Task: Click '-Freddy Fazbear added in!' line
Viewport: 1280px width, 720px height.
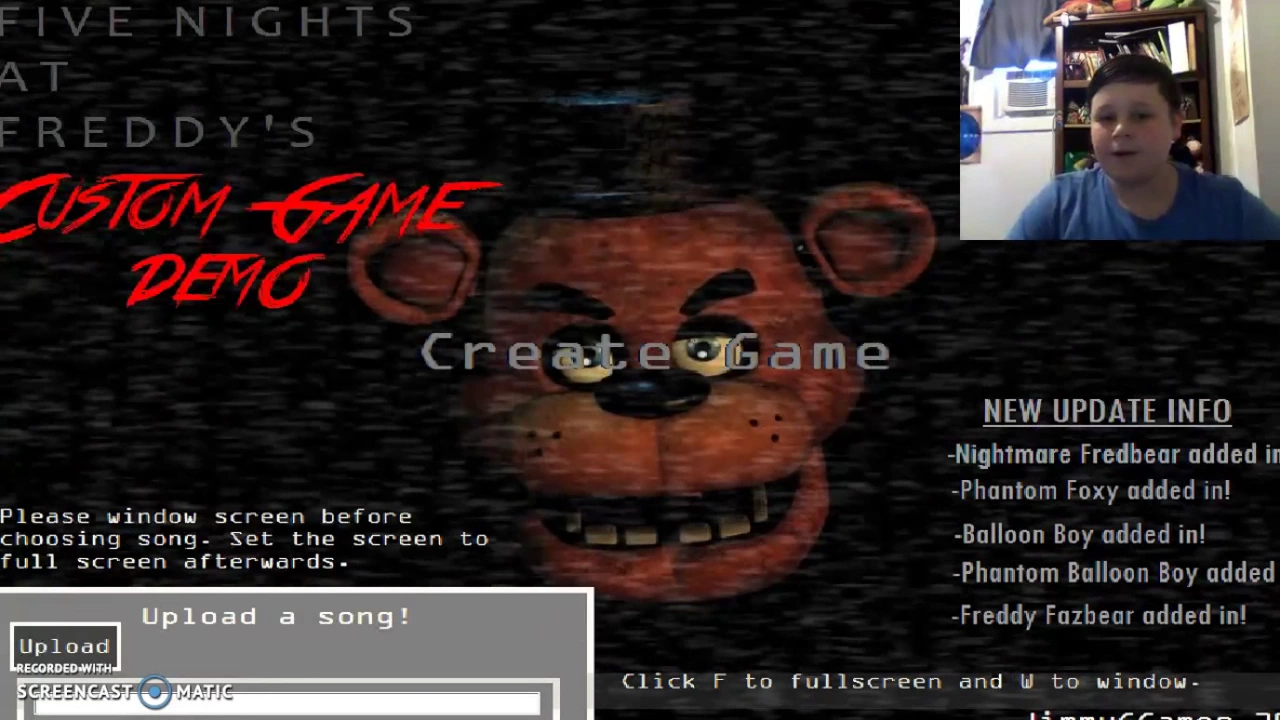Action: [1099, 615]
